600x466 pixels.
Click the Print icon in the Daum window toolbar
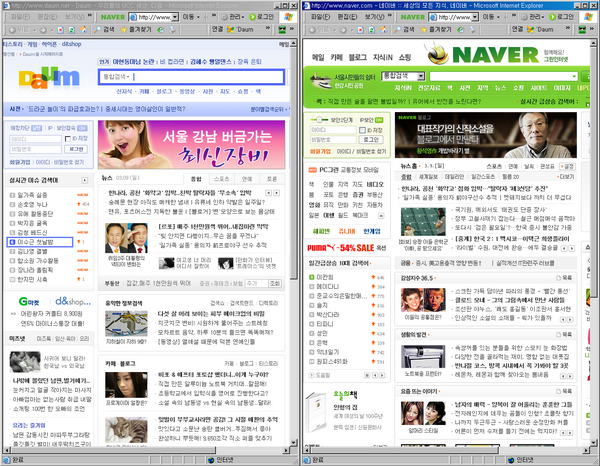pos(172,30)
